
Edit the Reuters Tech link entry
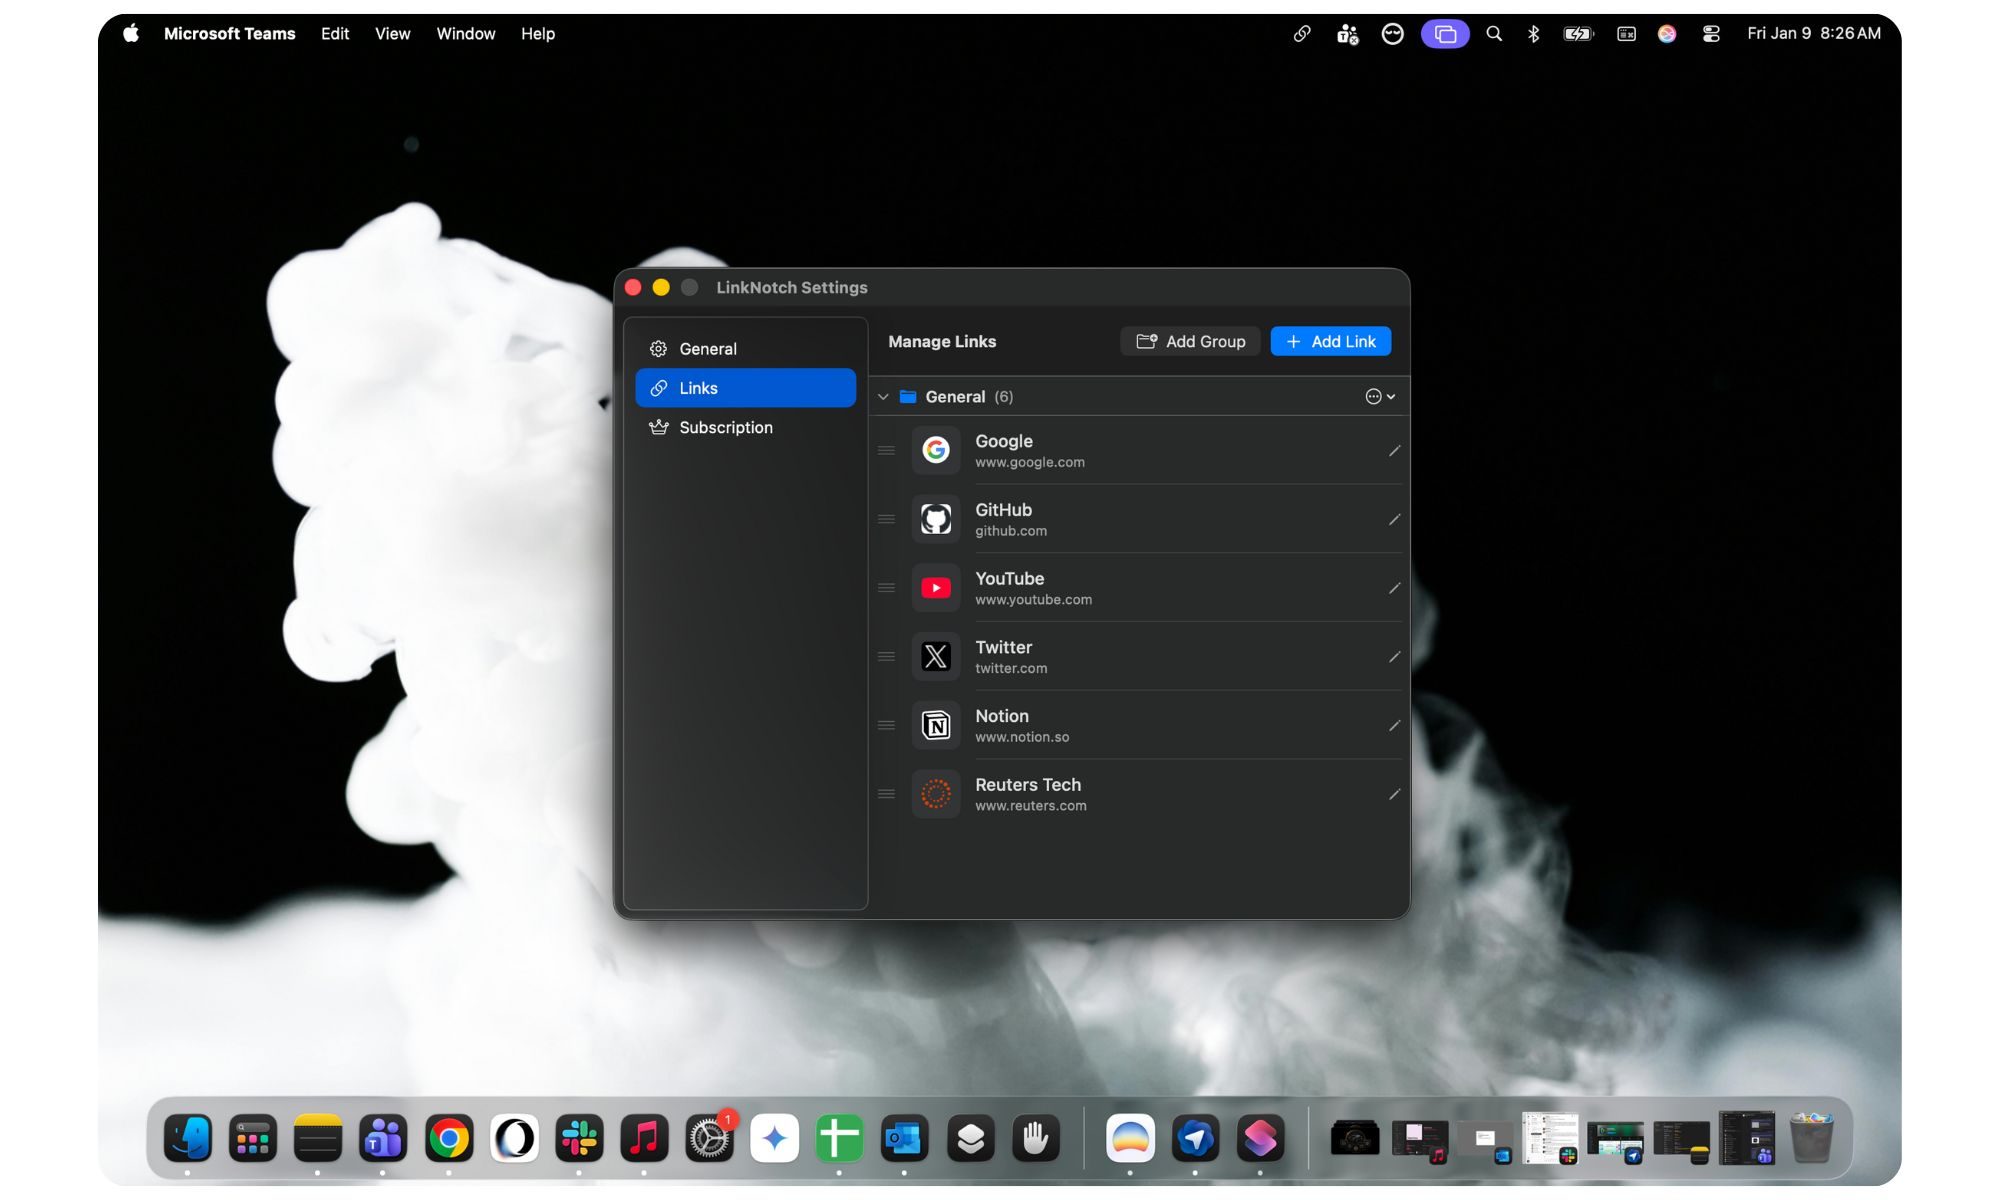click(1394, 793)
